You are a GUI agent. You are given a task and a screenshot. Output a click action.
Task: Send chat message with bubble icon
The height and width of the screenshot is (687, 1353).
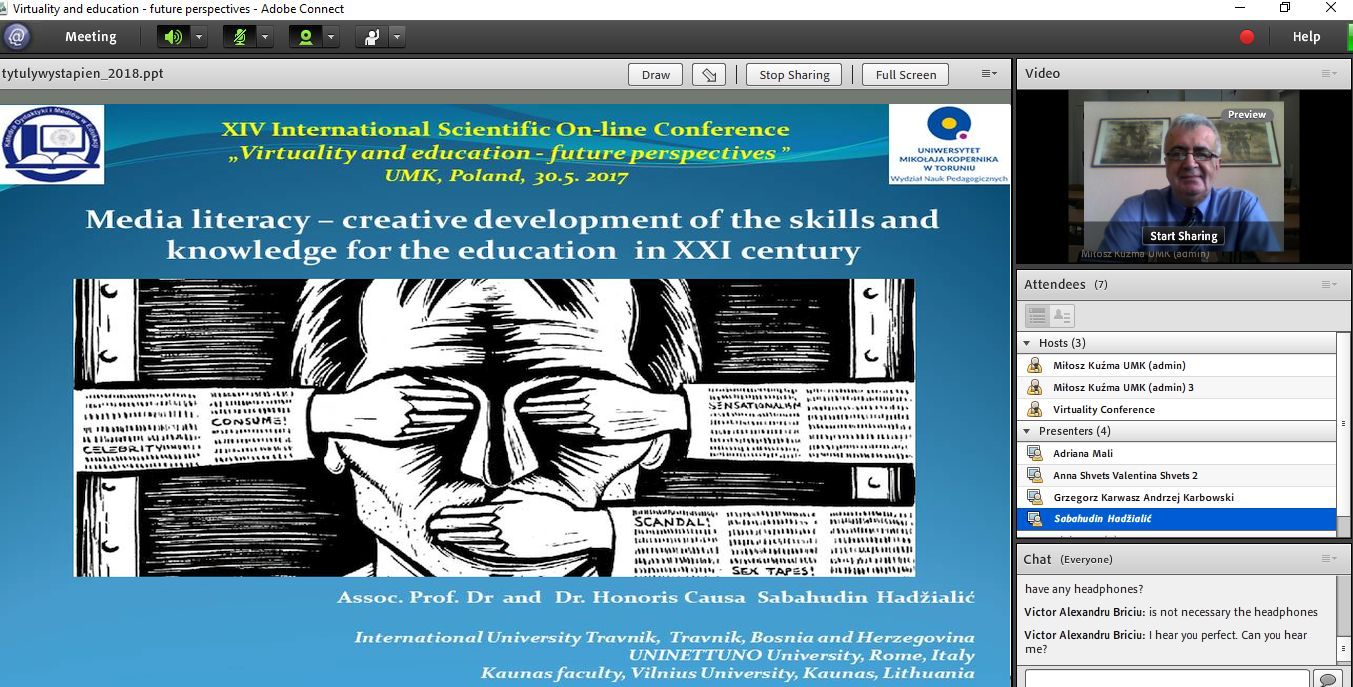(1327, 679)
